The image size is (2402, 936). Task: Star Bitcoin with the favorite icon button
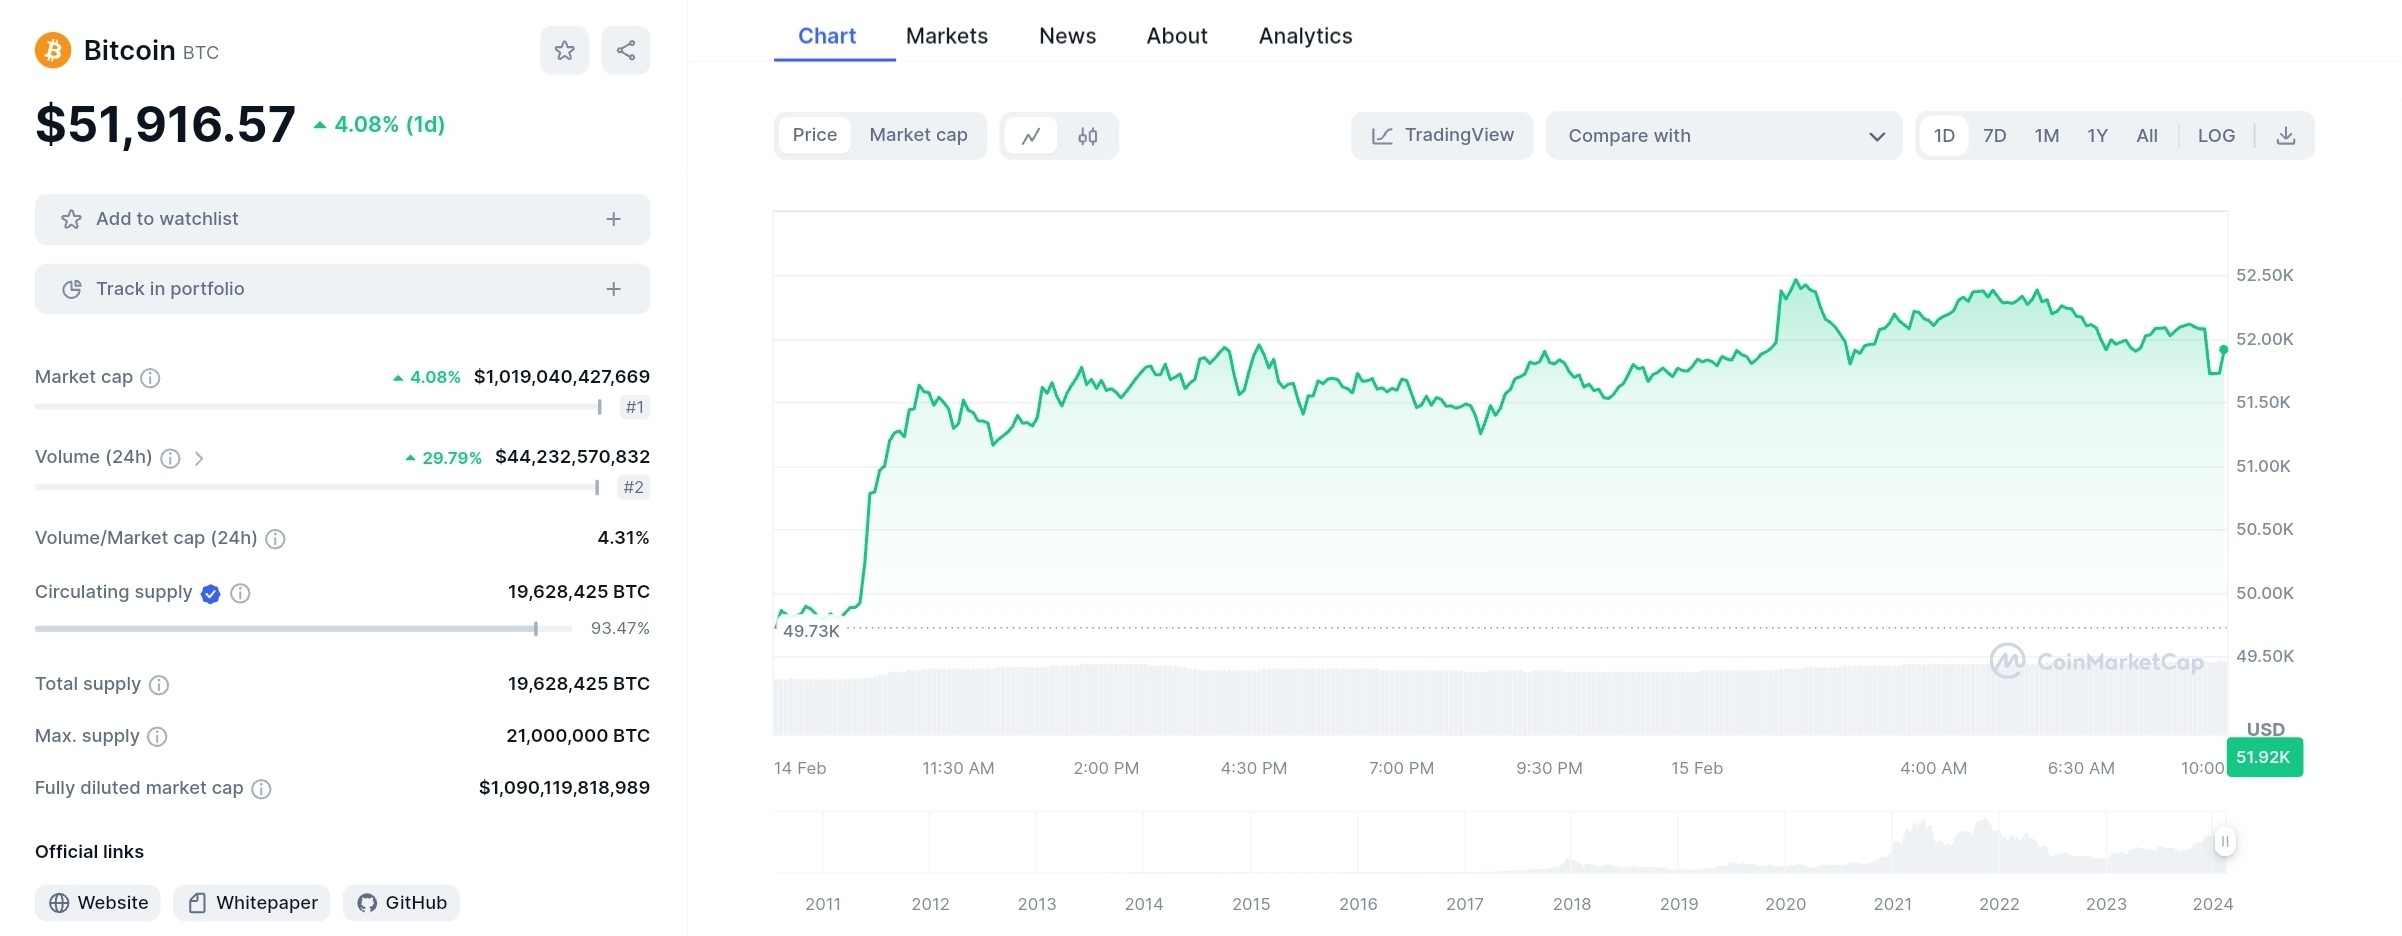click(565, 50)
